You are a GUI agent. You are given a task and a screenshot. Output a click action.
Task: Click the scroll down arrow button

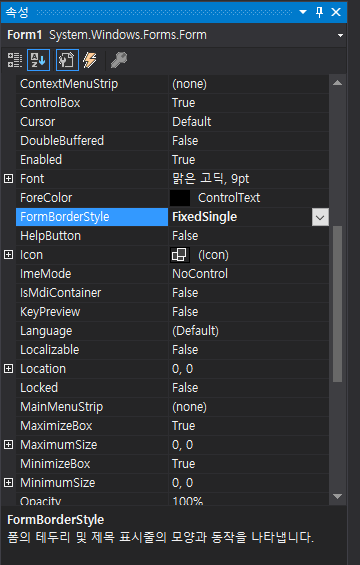point(338,496)
